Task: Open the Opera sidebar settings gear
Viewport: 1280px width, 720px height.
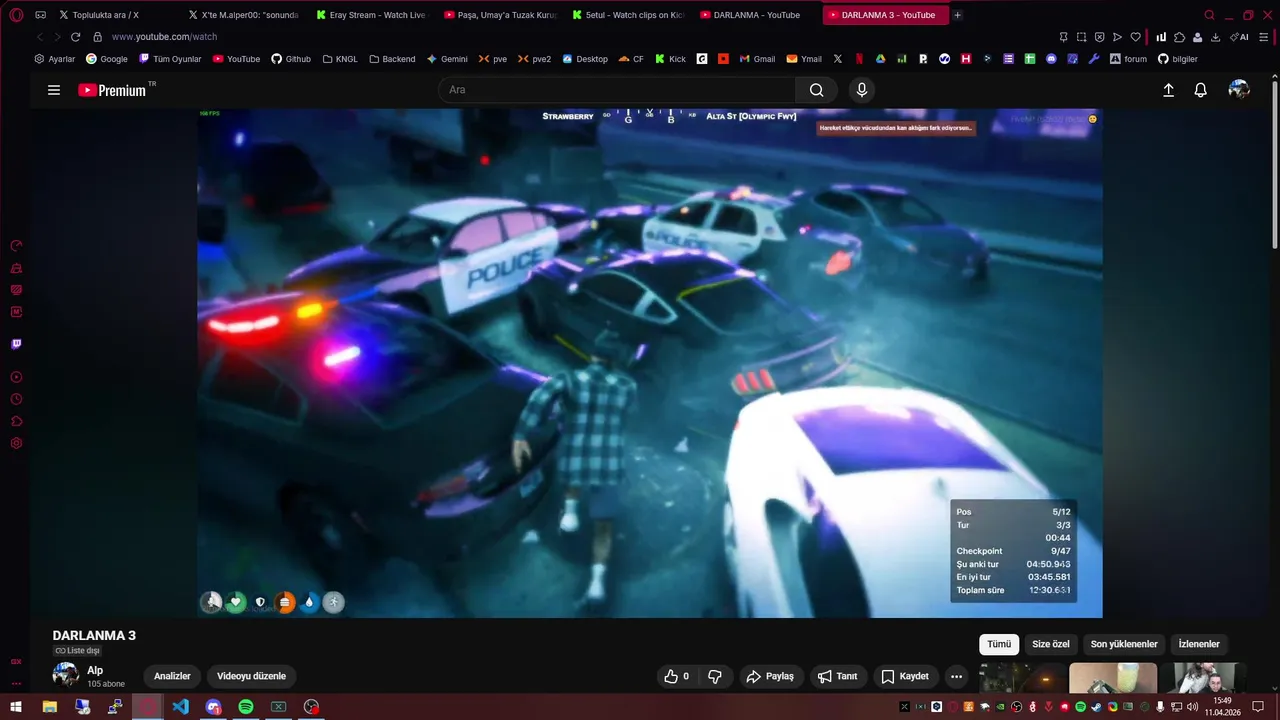Action: click(x=16, y=443)
